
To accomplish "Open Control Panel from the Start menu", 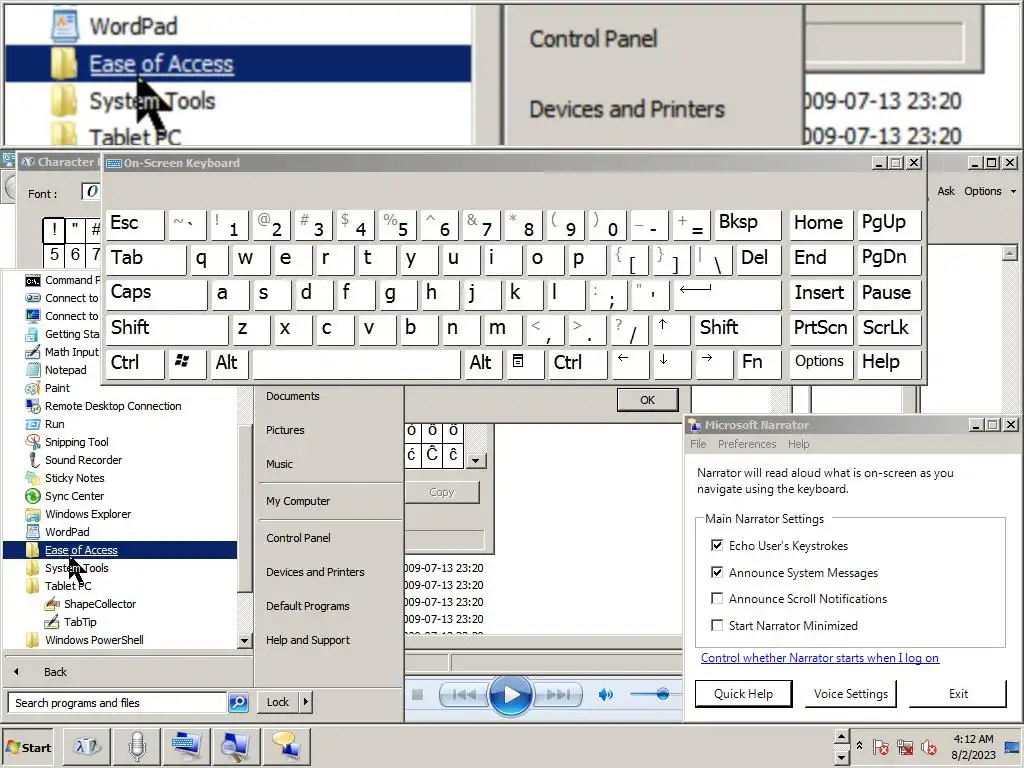I will point(298,538).
